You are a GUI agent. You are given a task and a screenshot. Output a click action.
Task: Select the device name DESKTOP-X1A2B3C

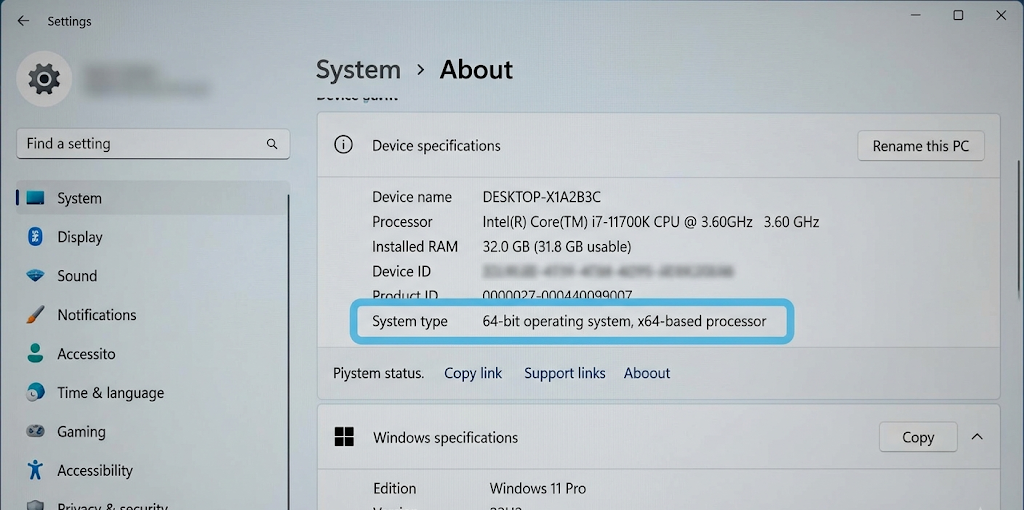(541, 197)
